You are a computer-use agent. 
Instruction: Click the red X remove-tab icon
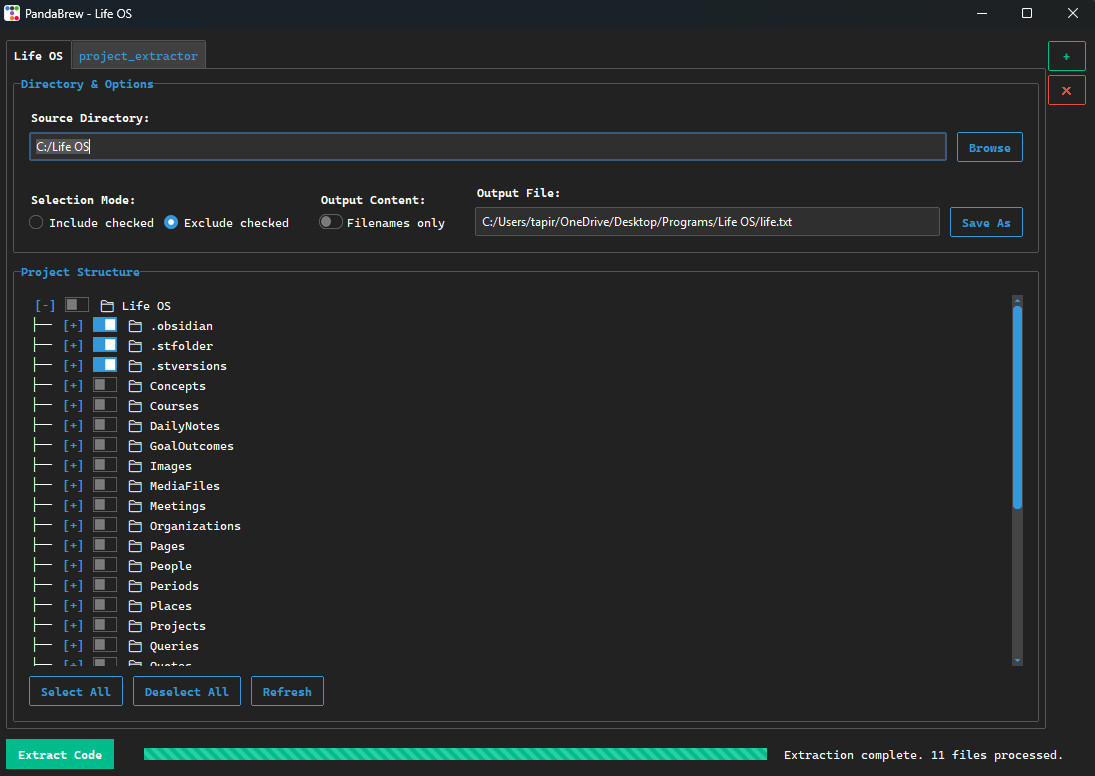[x=1066, y=91]
